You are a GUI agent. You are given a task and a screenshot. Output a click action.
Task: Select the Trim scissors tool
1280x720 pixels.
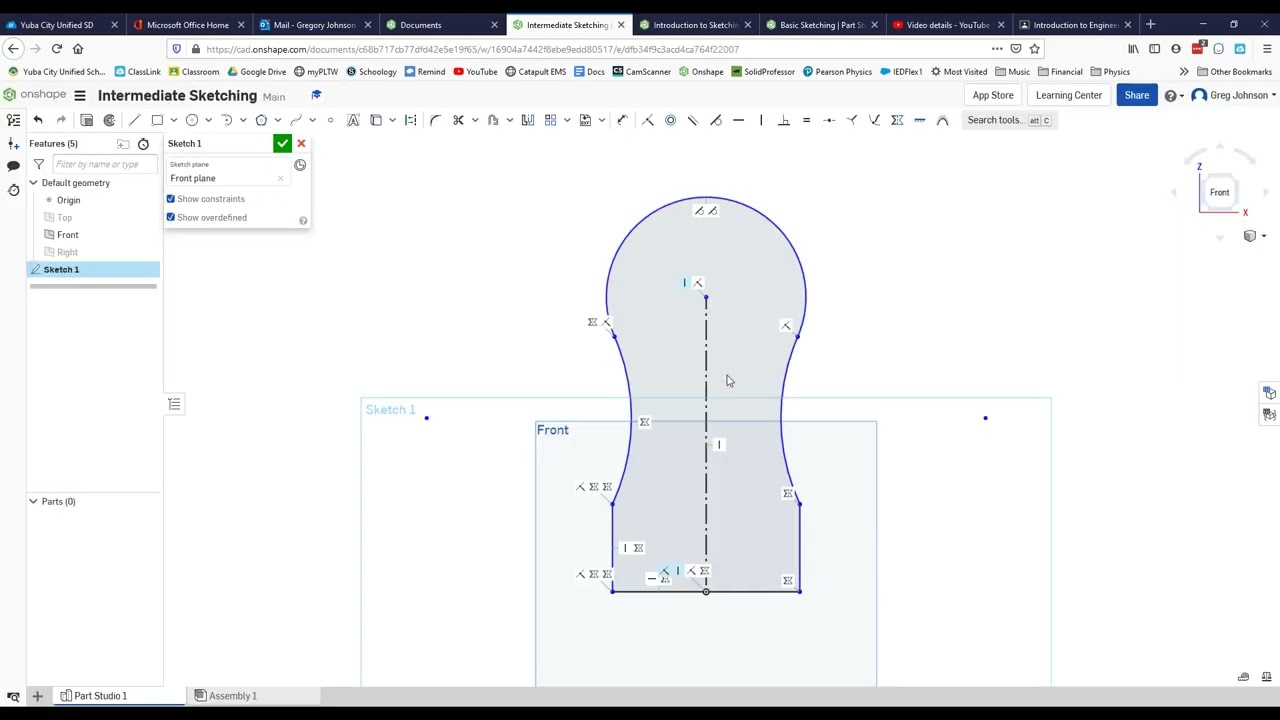pos(458,120)
